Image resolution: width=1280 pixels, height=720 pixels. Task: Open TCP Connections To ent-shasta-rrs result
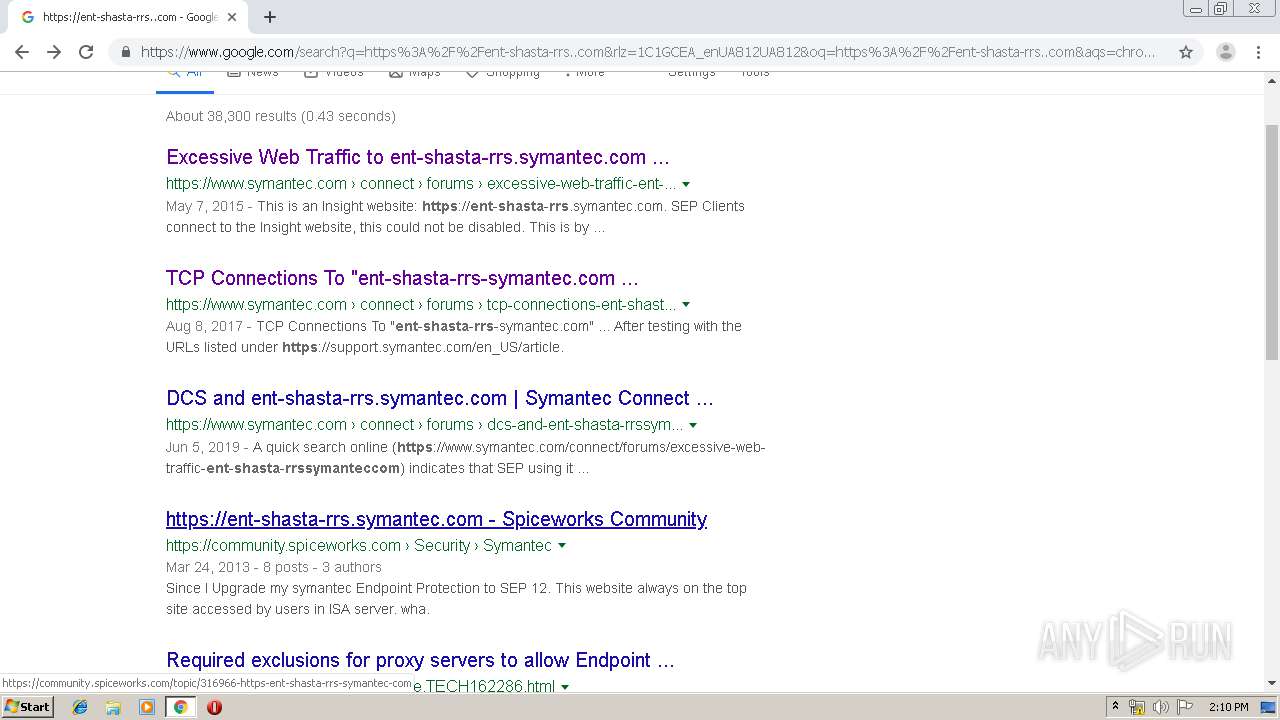point(402,278)
